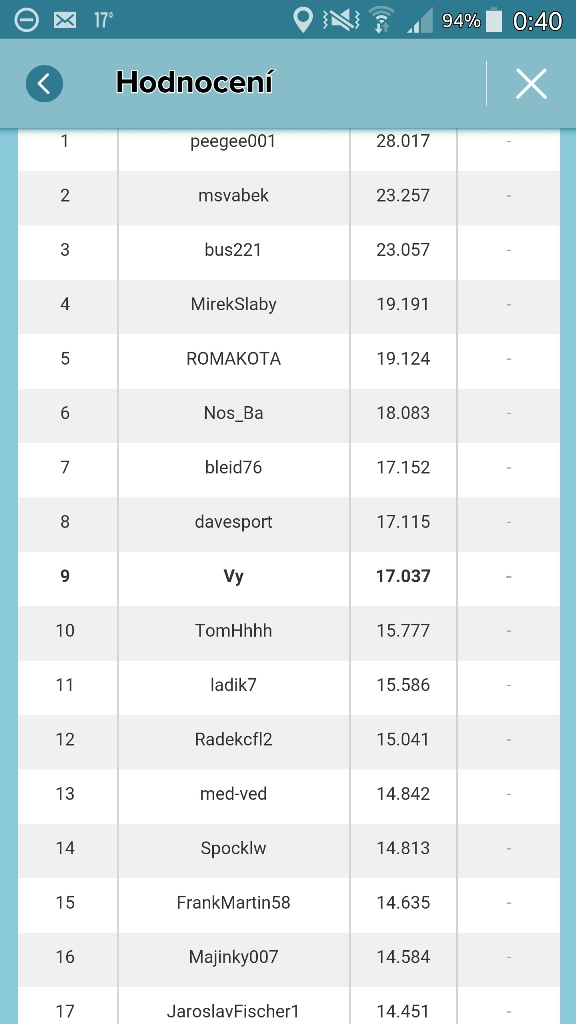This screenshot has width=576, height=1024.
Task: Tap score 17.037 in your row
Action: [x=403, y=576]
